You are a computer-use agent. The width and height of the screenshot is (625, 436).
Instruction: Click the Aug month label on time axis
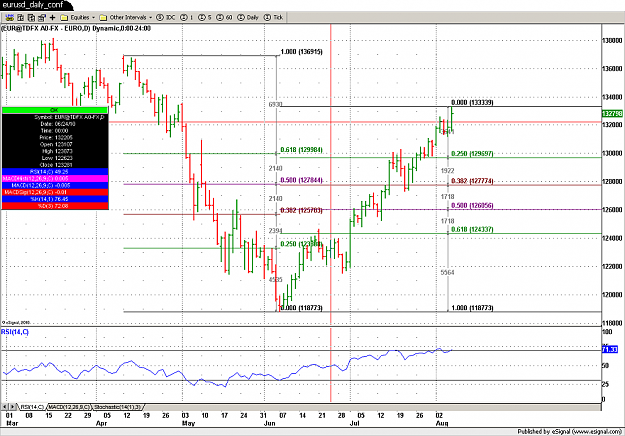442,423
